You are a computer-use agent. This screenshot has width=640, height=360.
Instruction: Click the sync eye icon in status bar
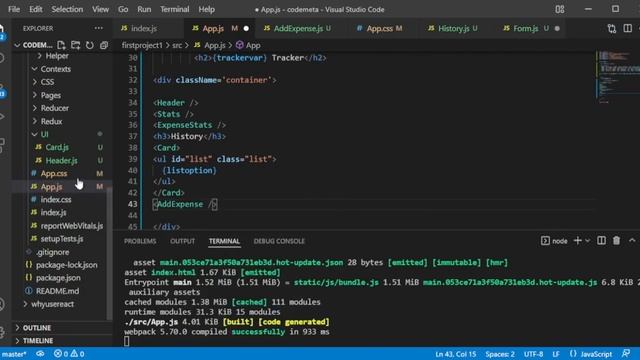40,354
